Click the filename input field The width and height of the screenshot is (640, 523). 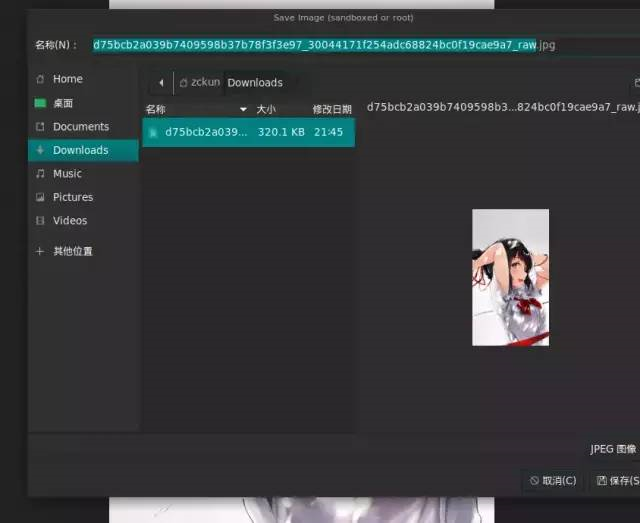366,45
